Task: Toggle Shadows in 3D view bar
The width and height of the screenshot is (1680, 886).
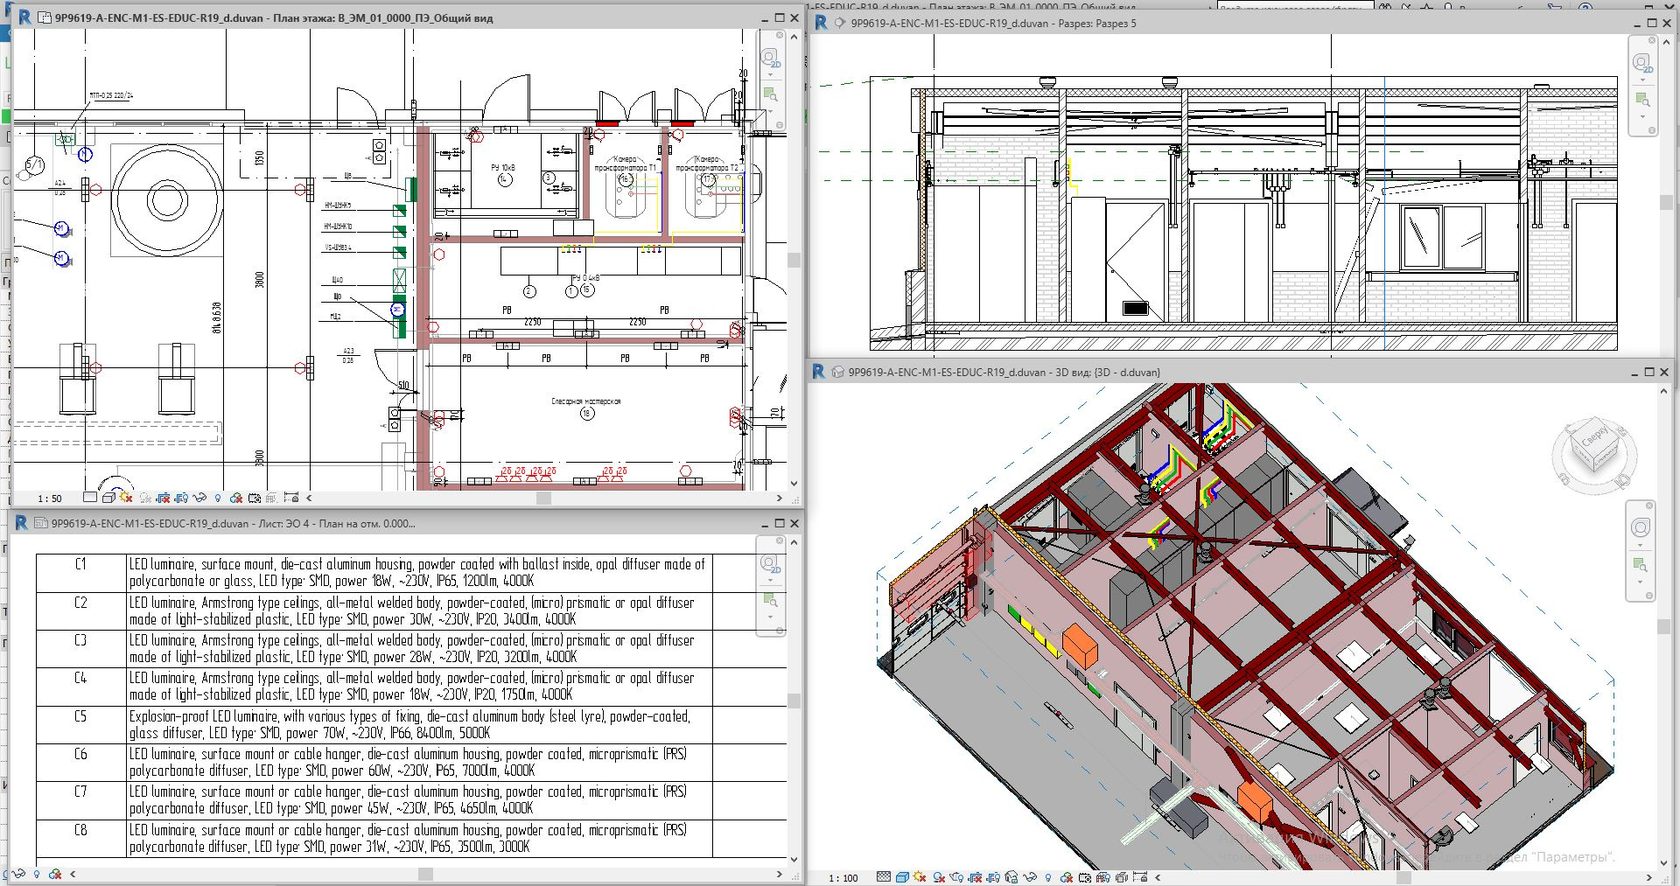Action: point(939,877)
